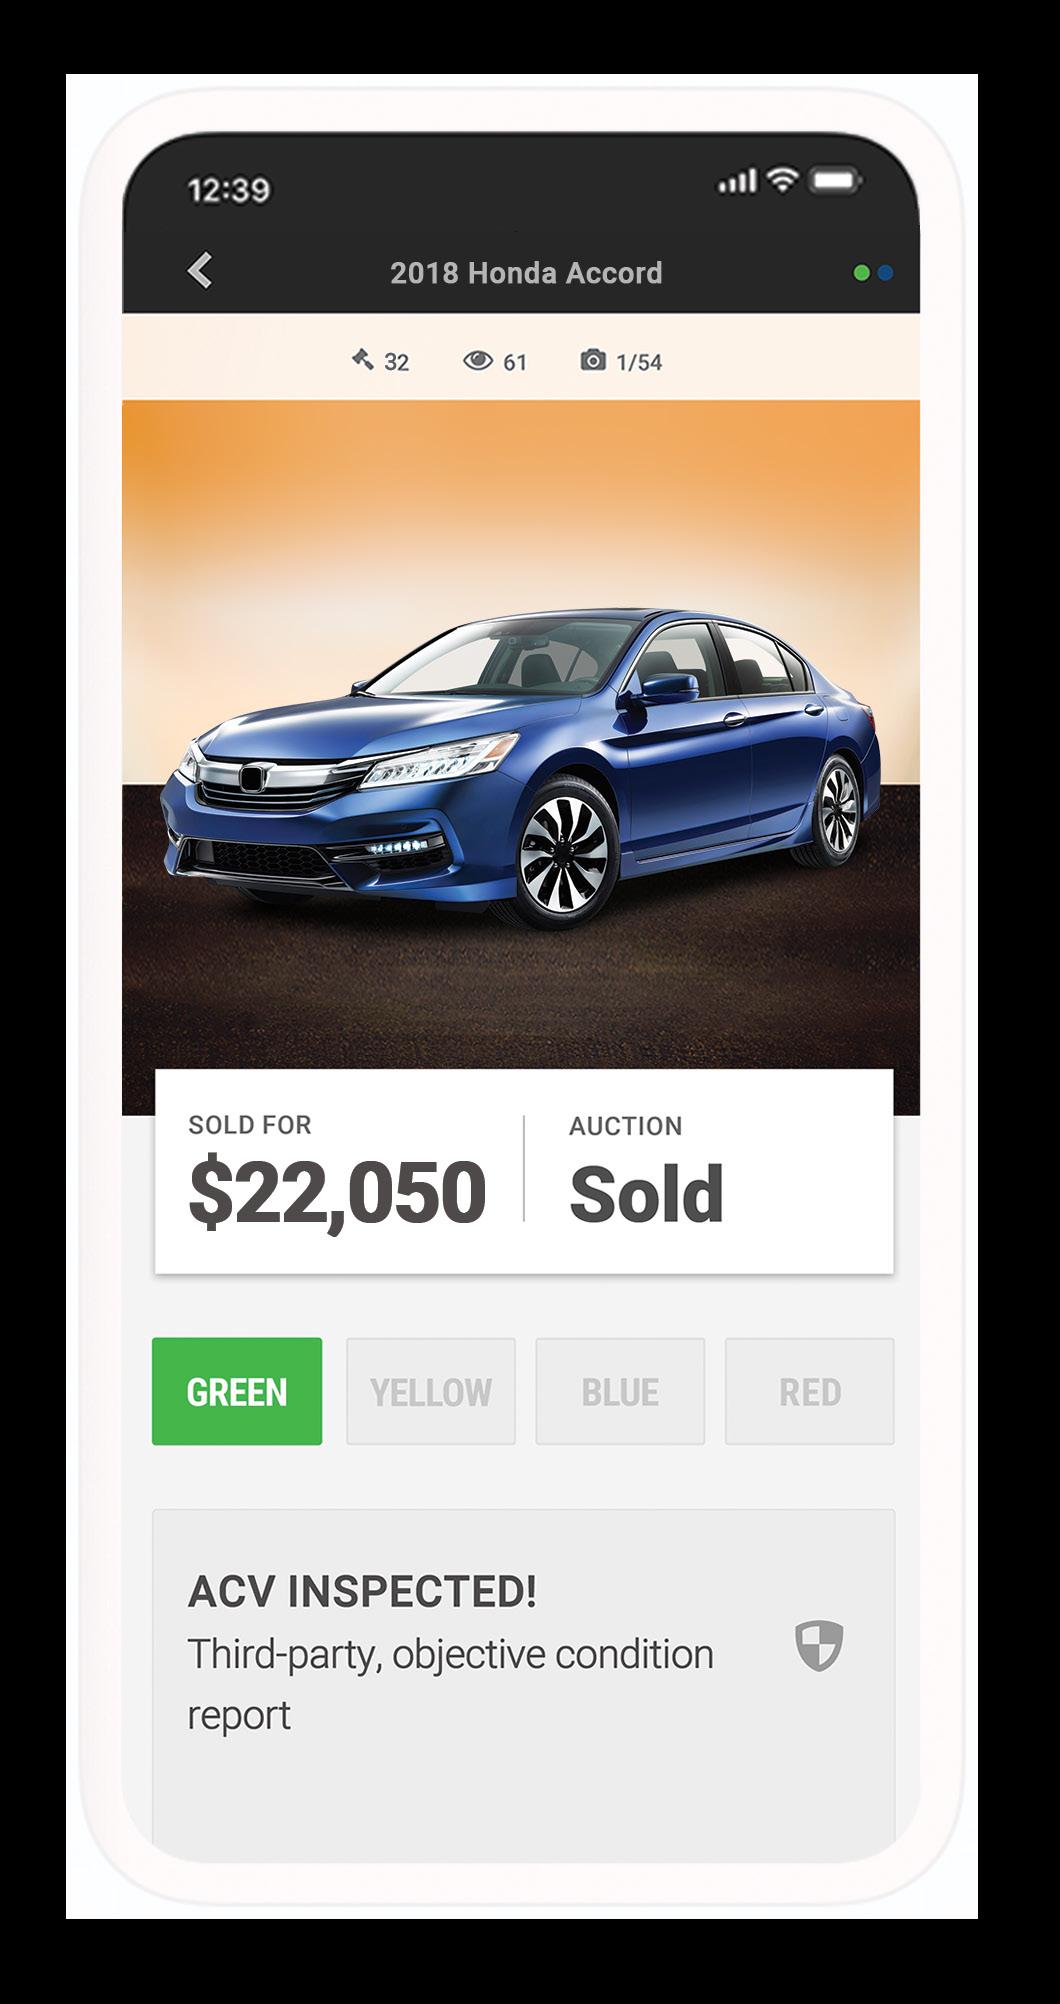Click the $22,050 sold price
Image resolution: width=1060 pixels, height=2004 pixels.
tap(337, 1192)
